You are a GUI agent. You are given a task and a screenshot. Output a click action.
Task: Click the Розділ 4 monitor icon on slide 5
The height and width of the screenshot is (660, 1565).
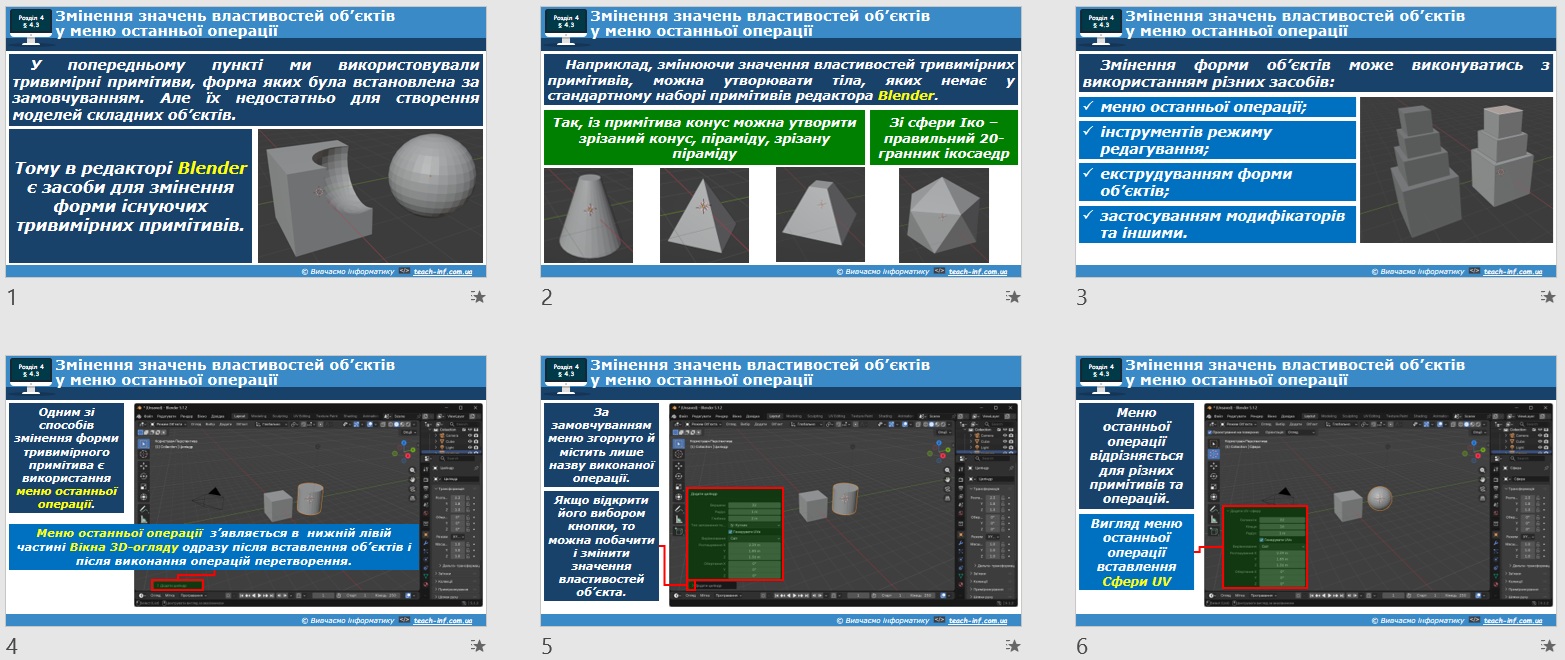click(565, 376)
